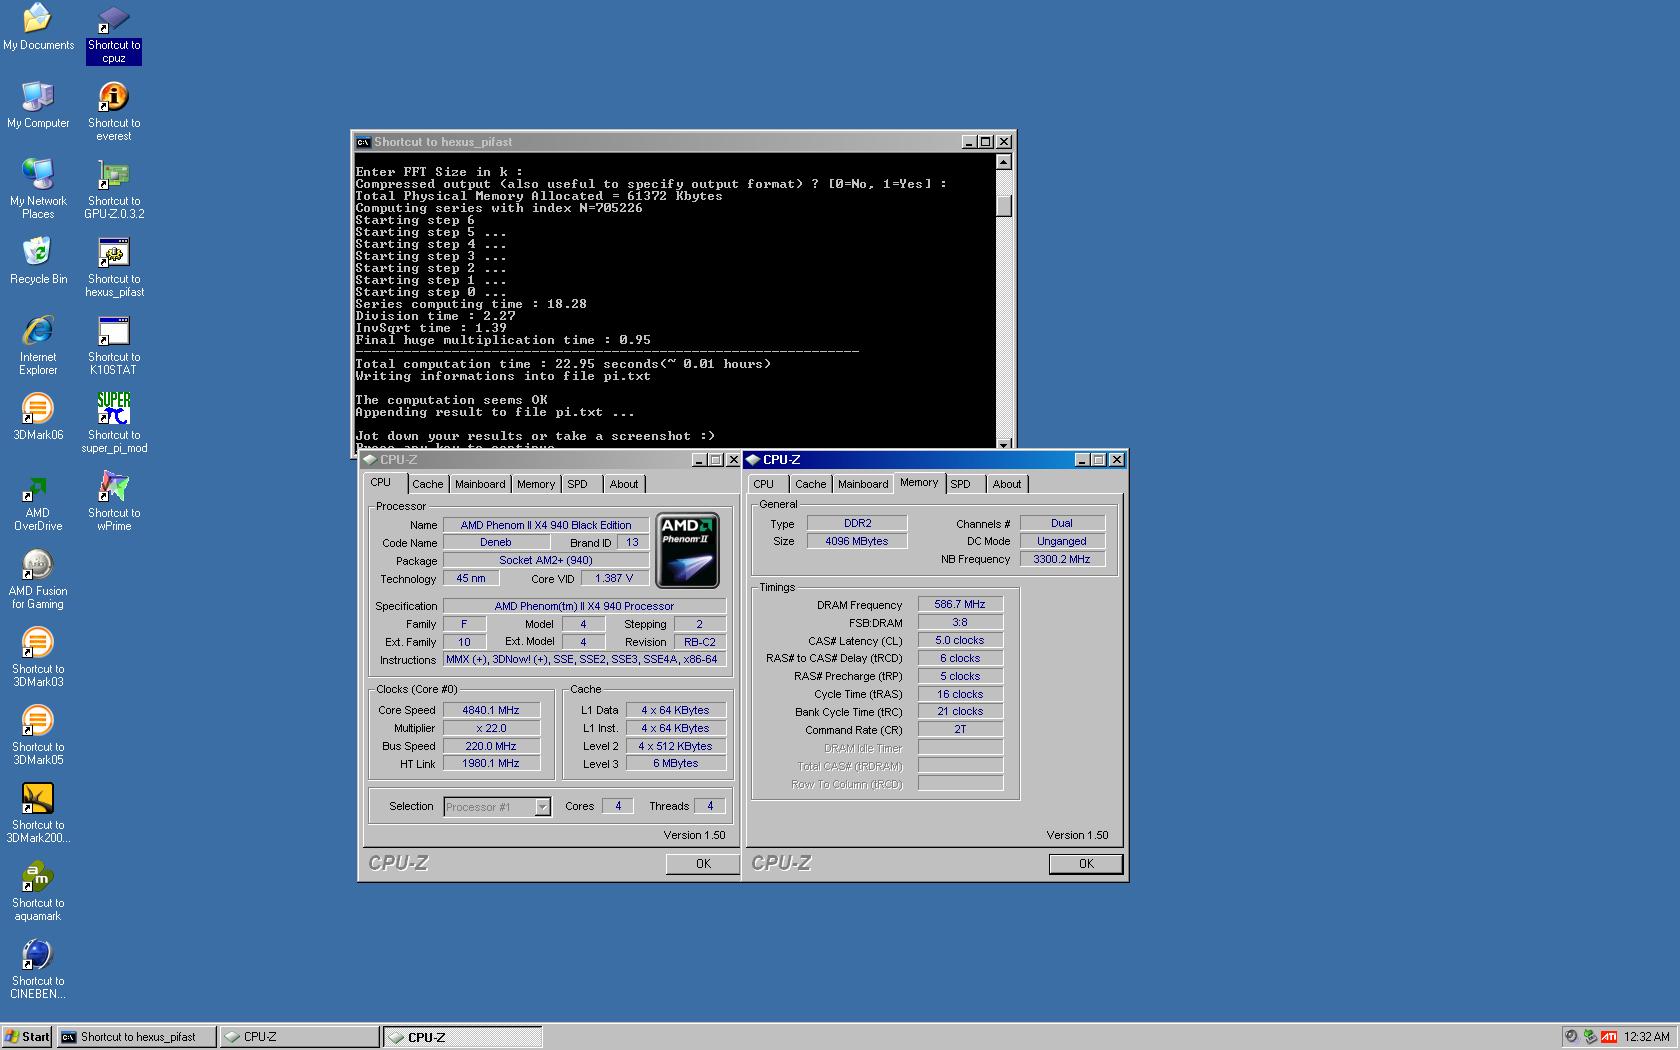The height and width of the screenshot is (1050, 1680).
Task: Click the Command Rate value 2T
Action: (960, 729)
